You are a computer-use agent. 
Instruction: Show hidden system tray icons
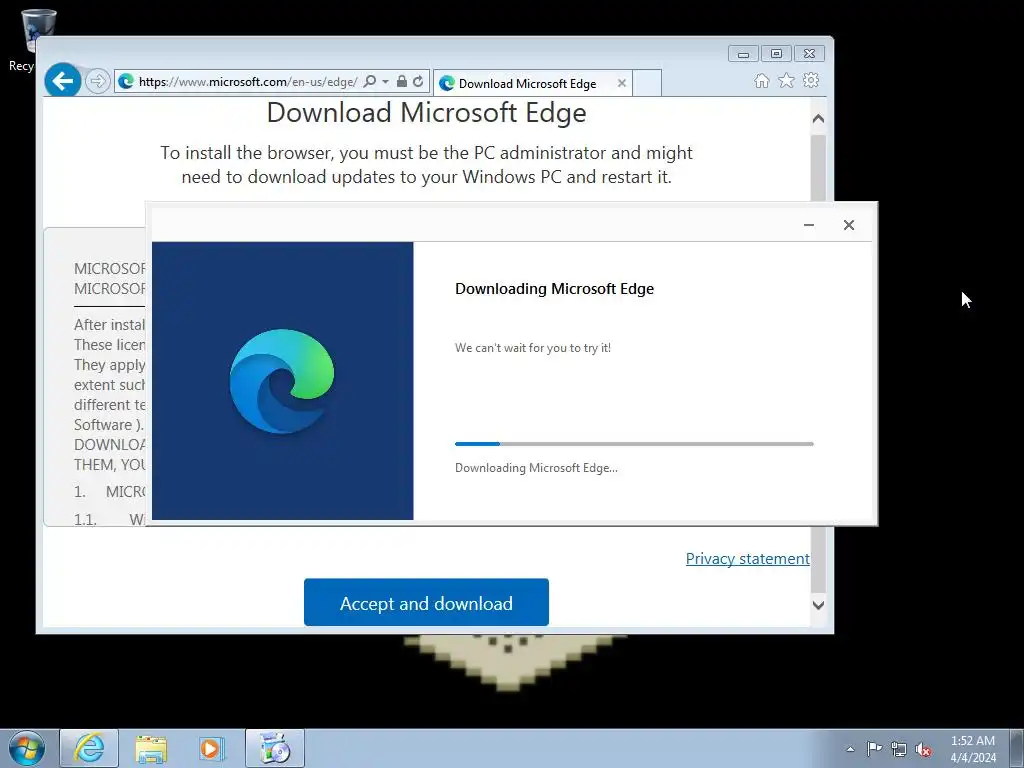[850, 749]
